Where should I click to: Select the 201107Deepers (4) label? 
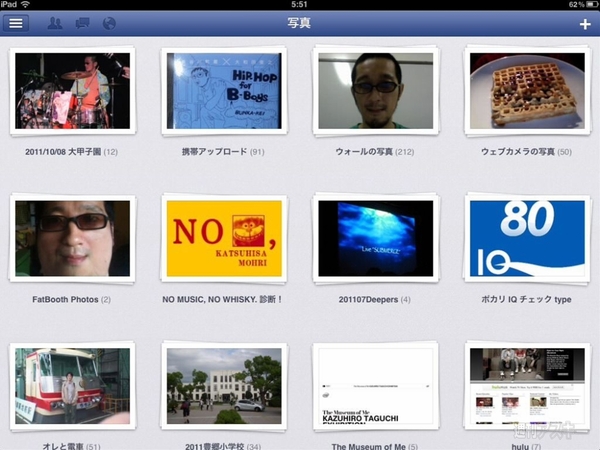coord(375,300)
